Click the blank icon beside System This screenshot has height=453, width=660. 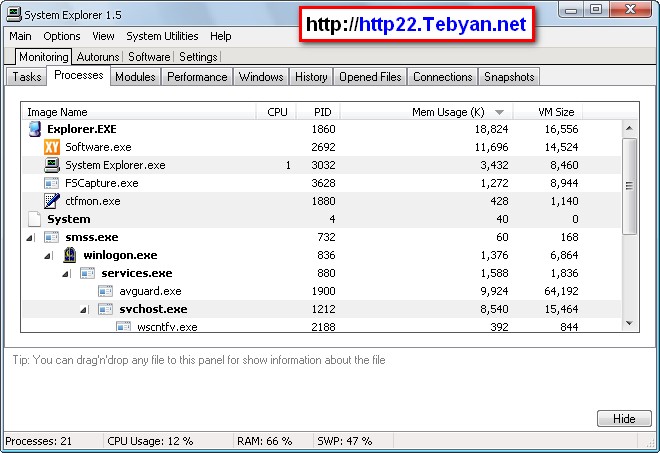(x=34, y=219)
